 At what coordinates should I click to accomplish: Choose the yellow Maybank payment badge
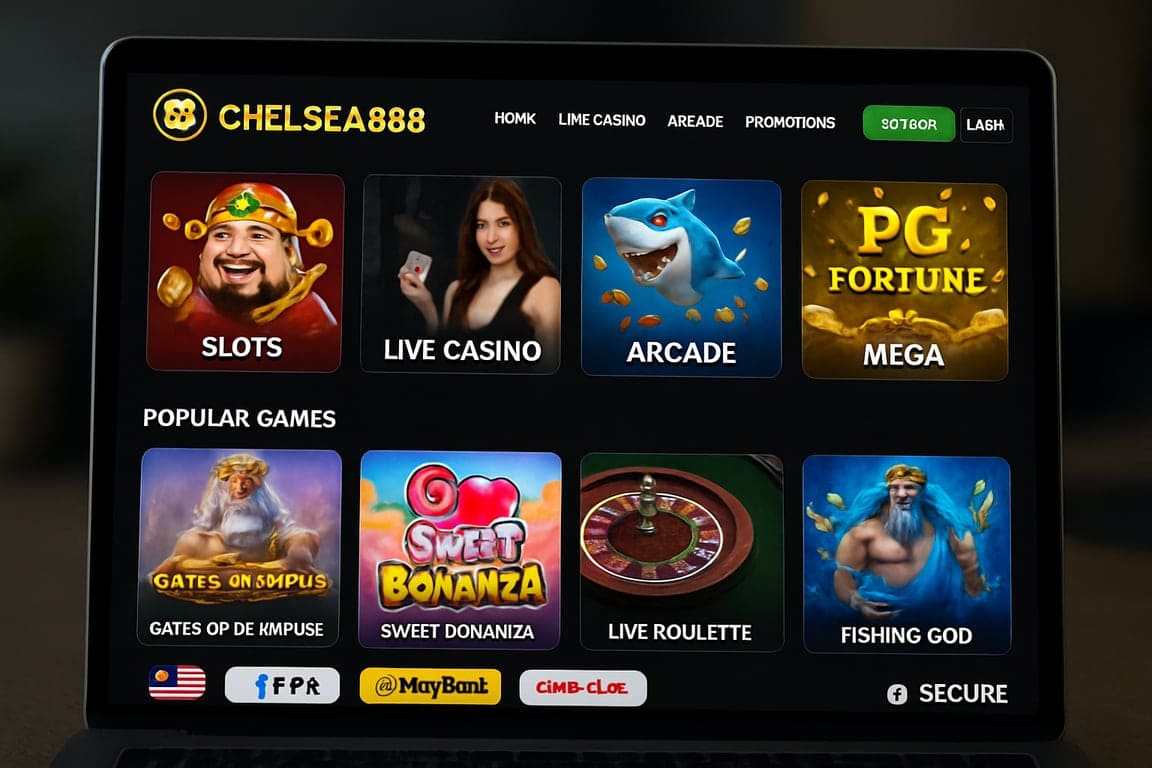click(431, 686)
